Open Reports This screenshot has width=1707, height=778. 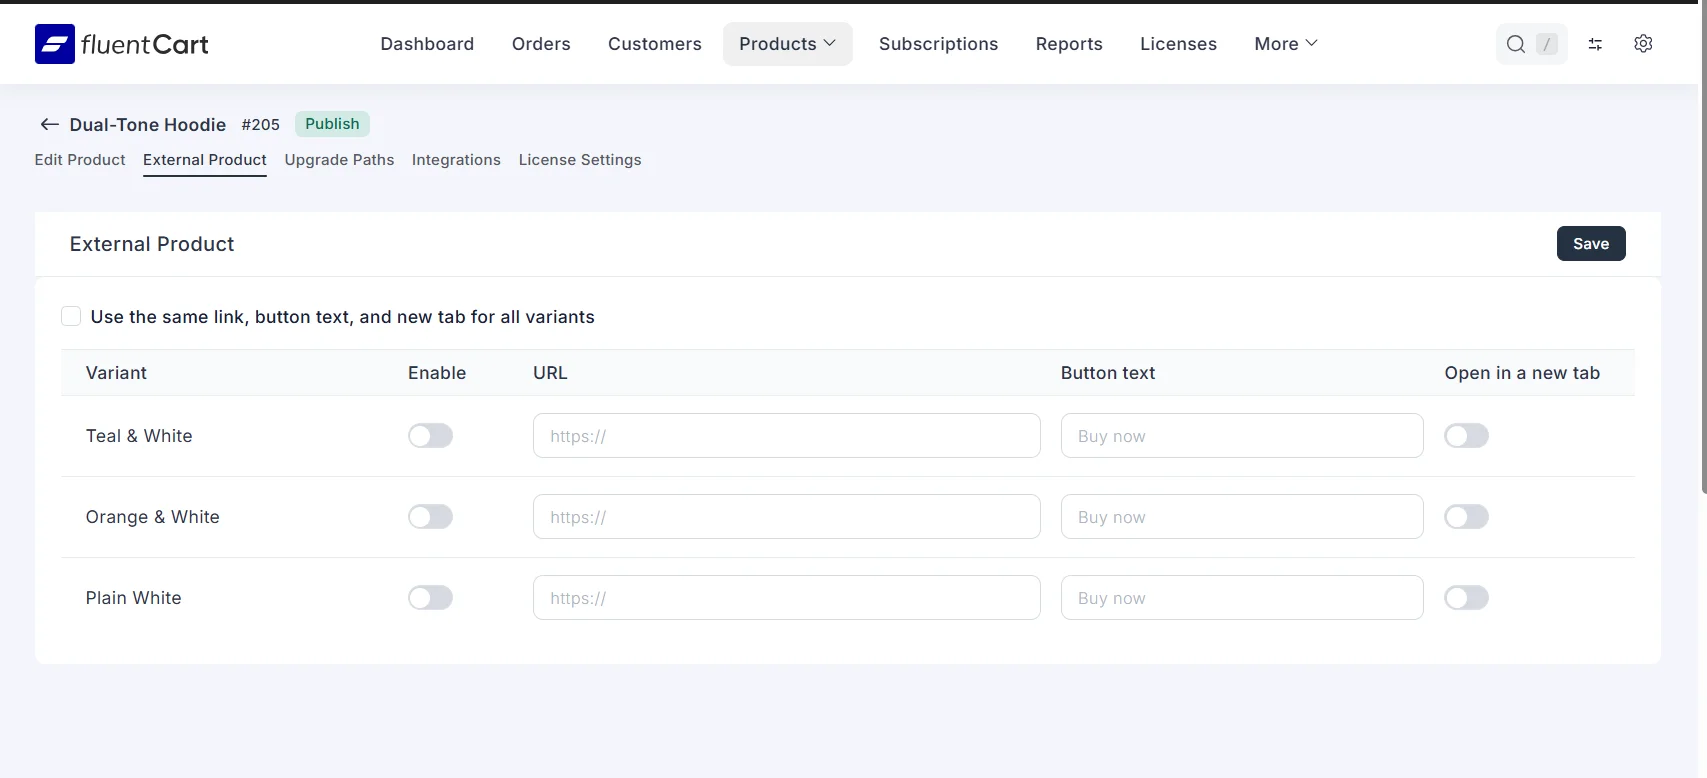[1069, 44]
